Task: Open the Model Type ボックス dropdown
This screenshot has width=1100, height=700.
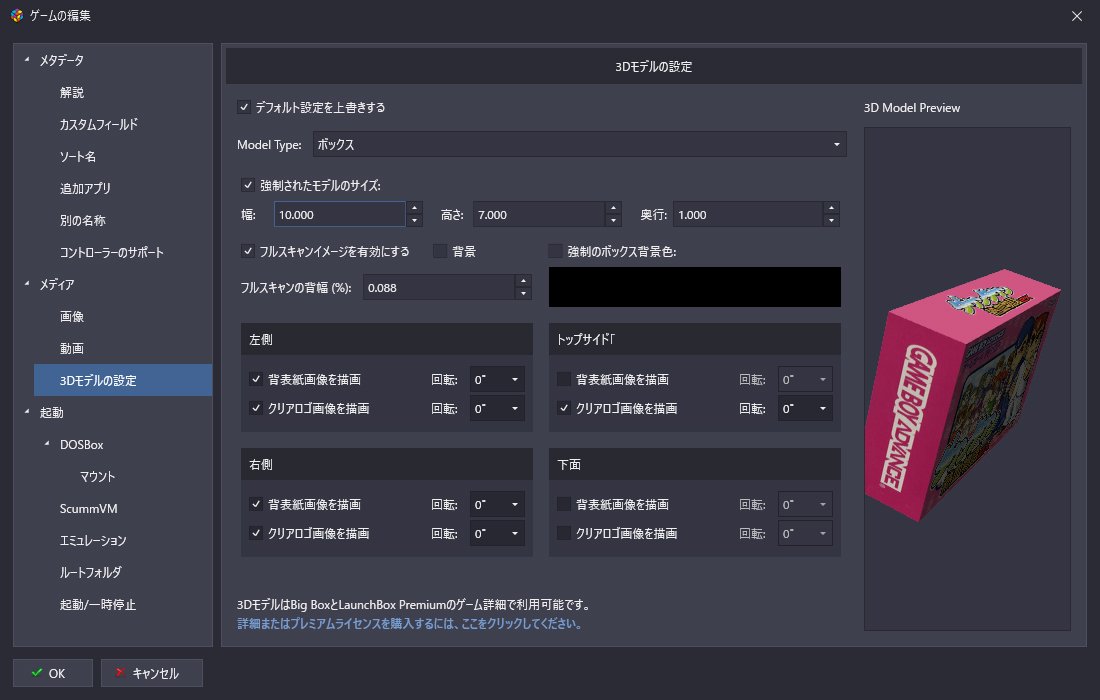Action: (x=579, y=144)
